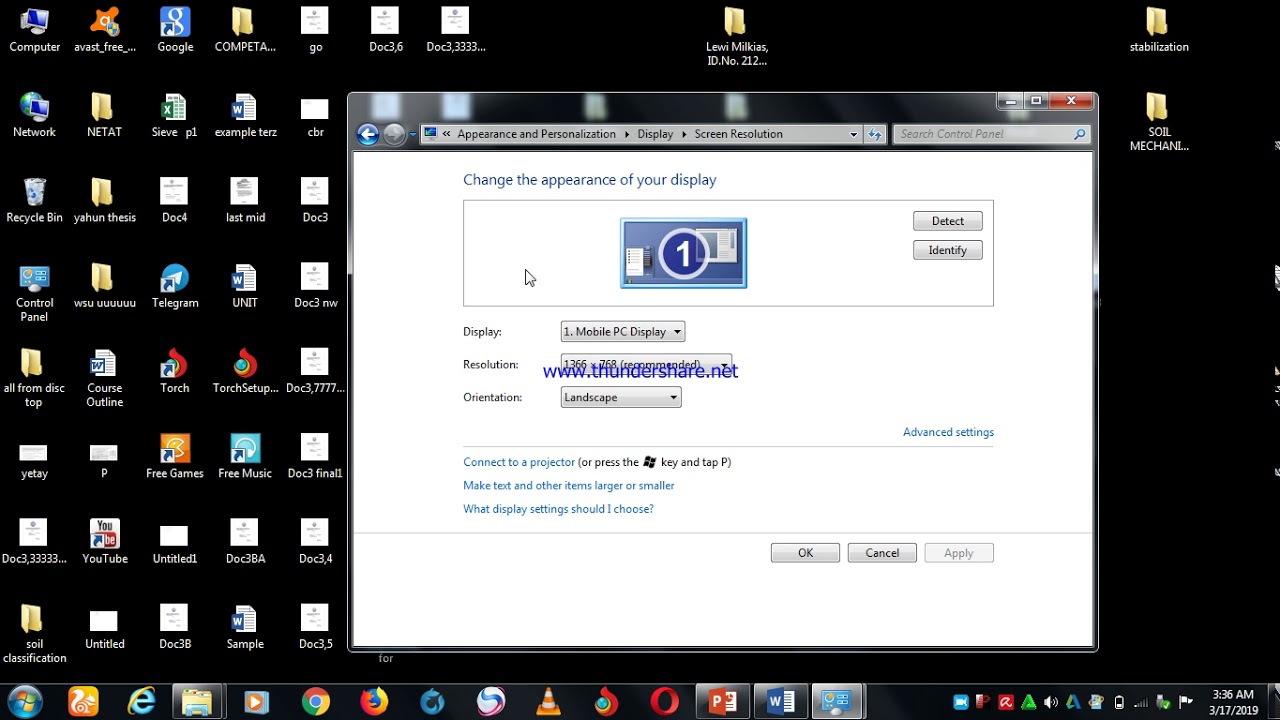Image resolution: width=1280 pixels, height=720 pixels.
Task: Select the Recycle Bin desktop icon
Action: click(34, 200)
